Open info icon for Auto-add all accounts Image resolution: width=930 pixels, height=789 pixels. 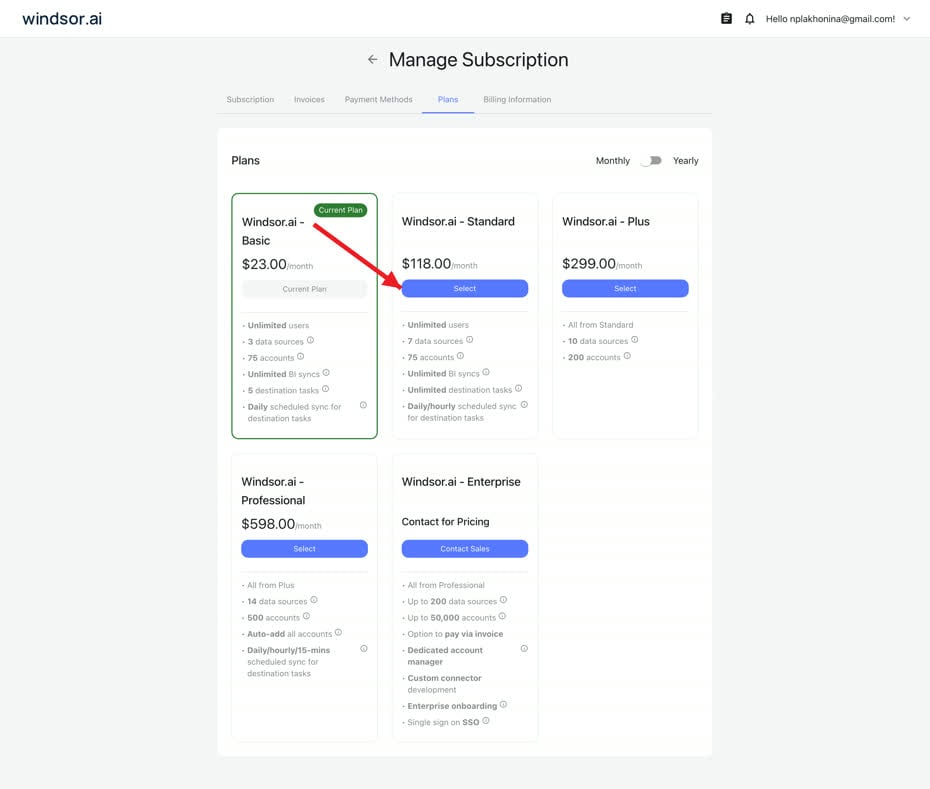pos(339,632)
